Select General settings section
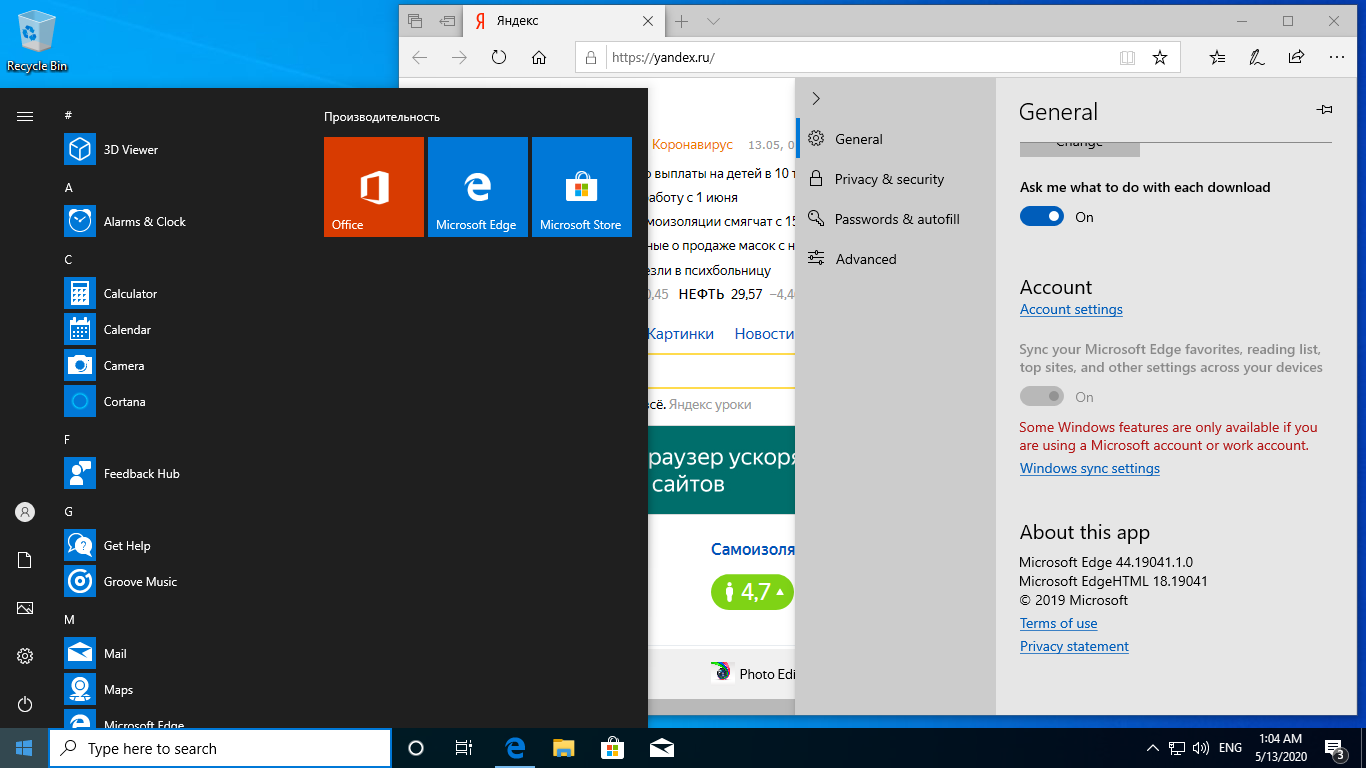The image size is (1366, 768). pyautogui.click(x=896, y=139)
